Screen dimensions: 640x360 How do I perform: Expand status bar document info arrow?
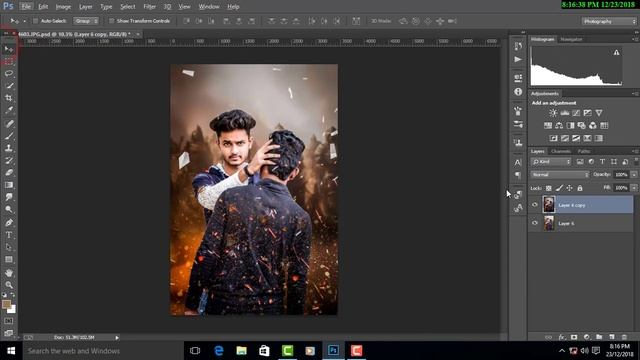pyautogui.click(x=117, y=338)
